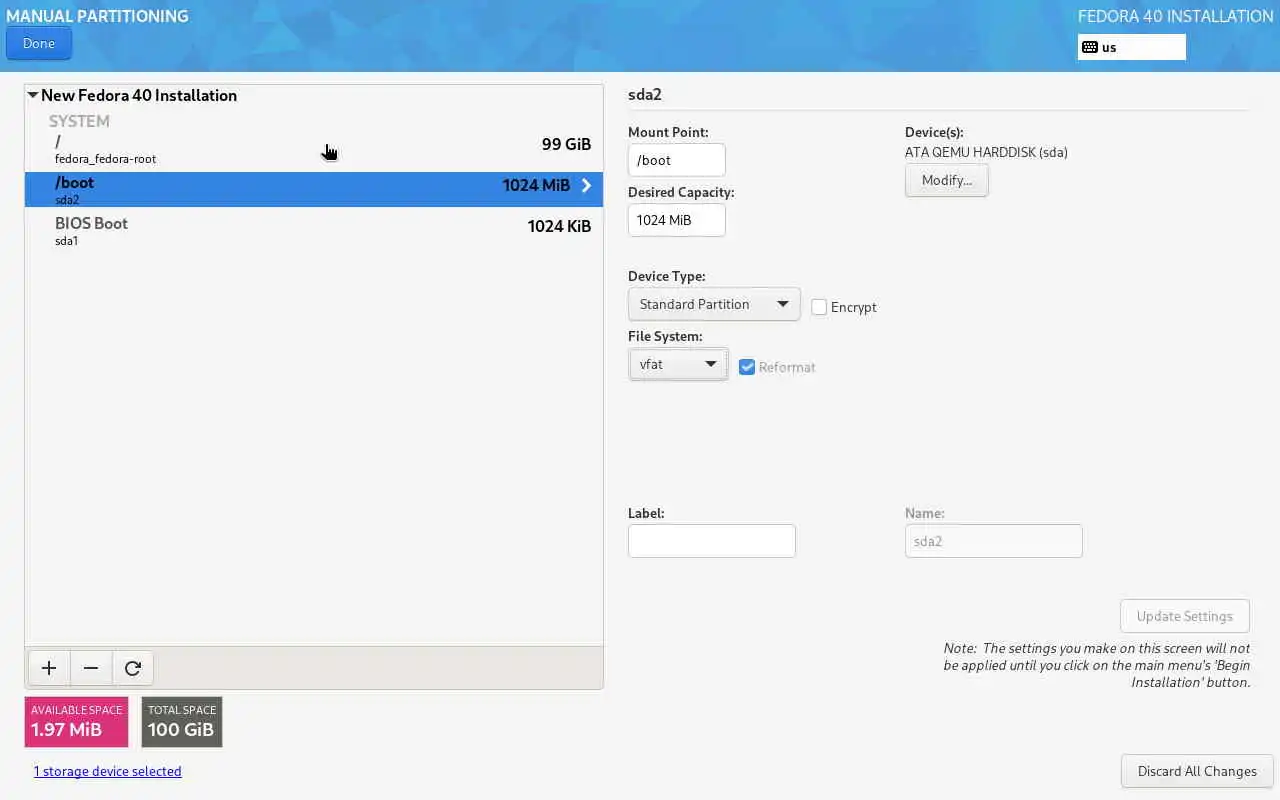Click the Done button
Viewport: 1280px width, 800px height.
click(x=39, y=43)
